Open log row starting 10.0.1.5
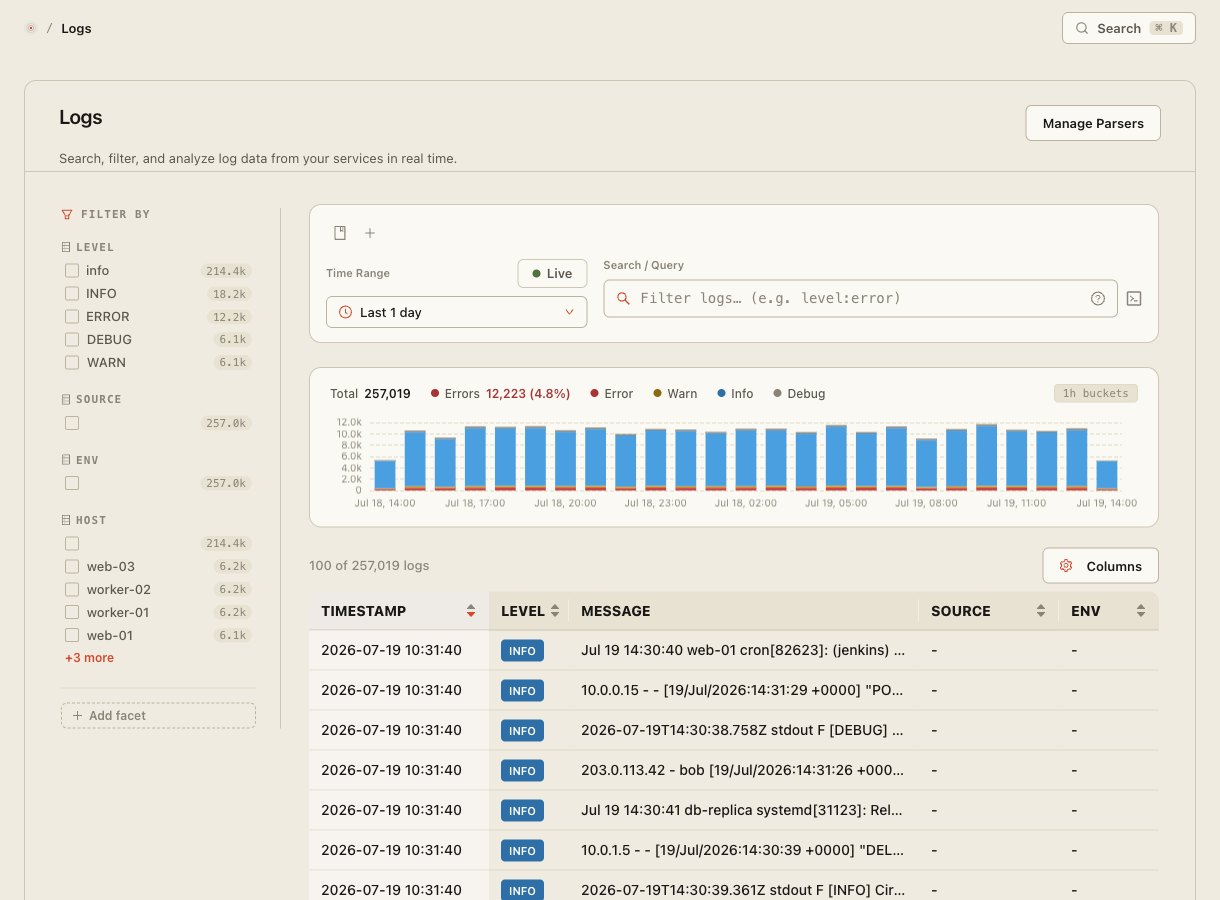 733,850
